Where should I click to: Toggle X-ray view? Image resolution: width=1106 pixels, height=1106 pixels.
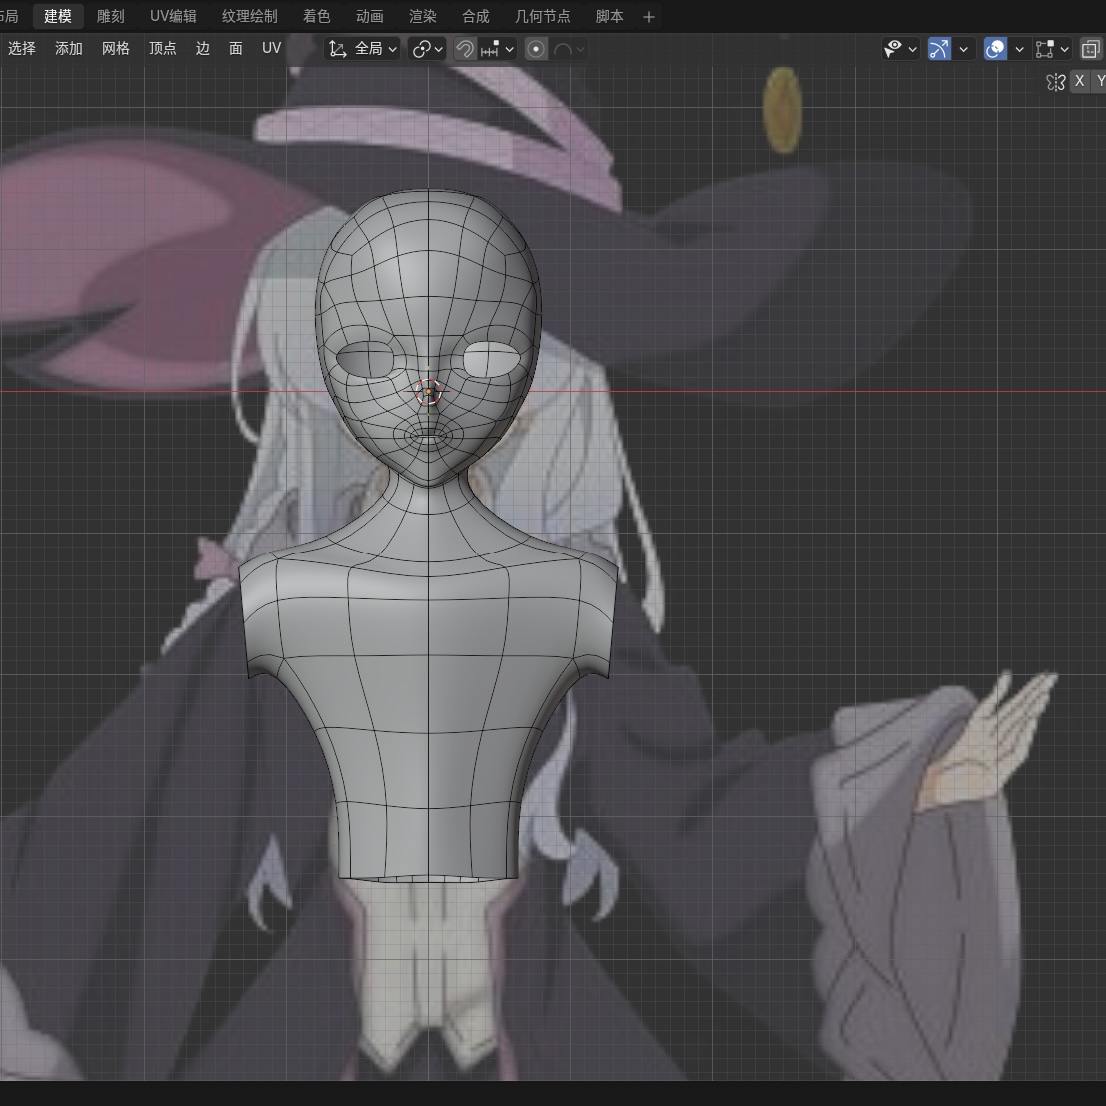click(1090, 49)
